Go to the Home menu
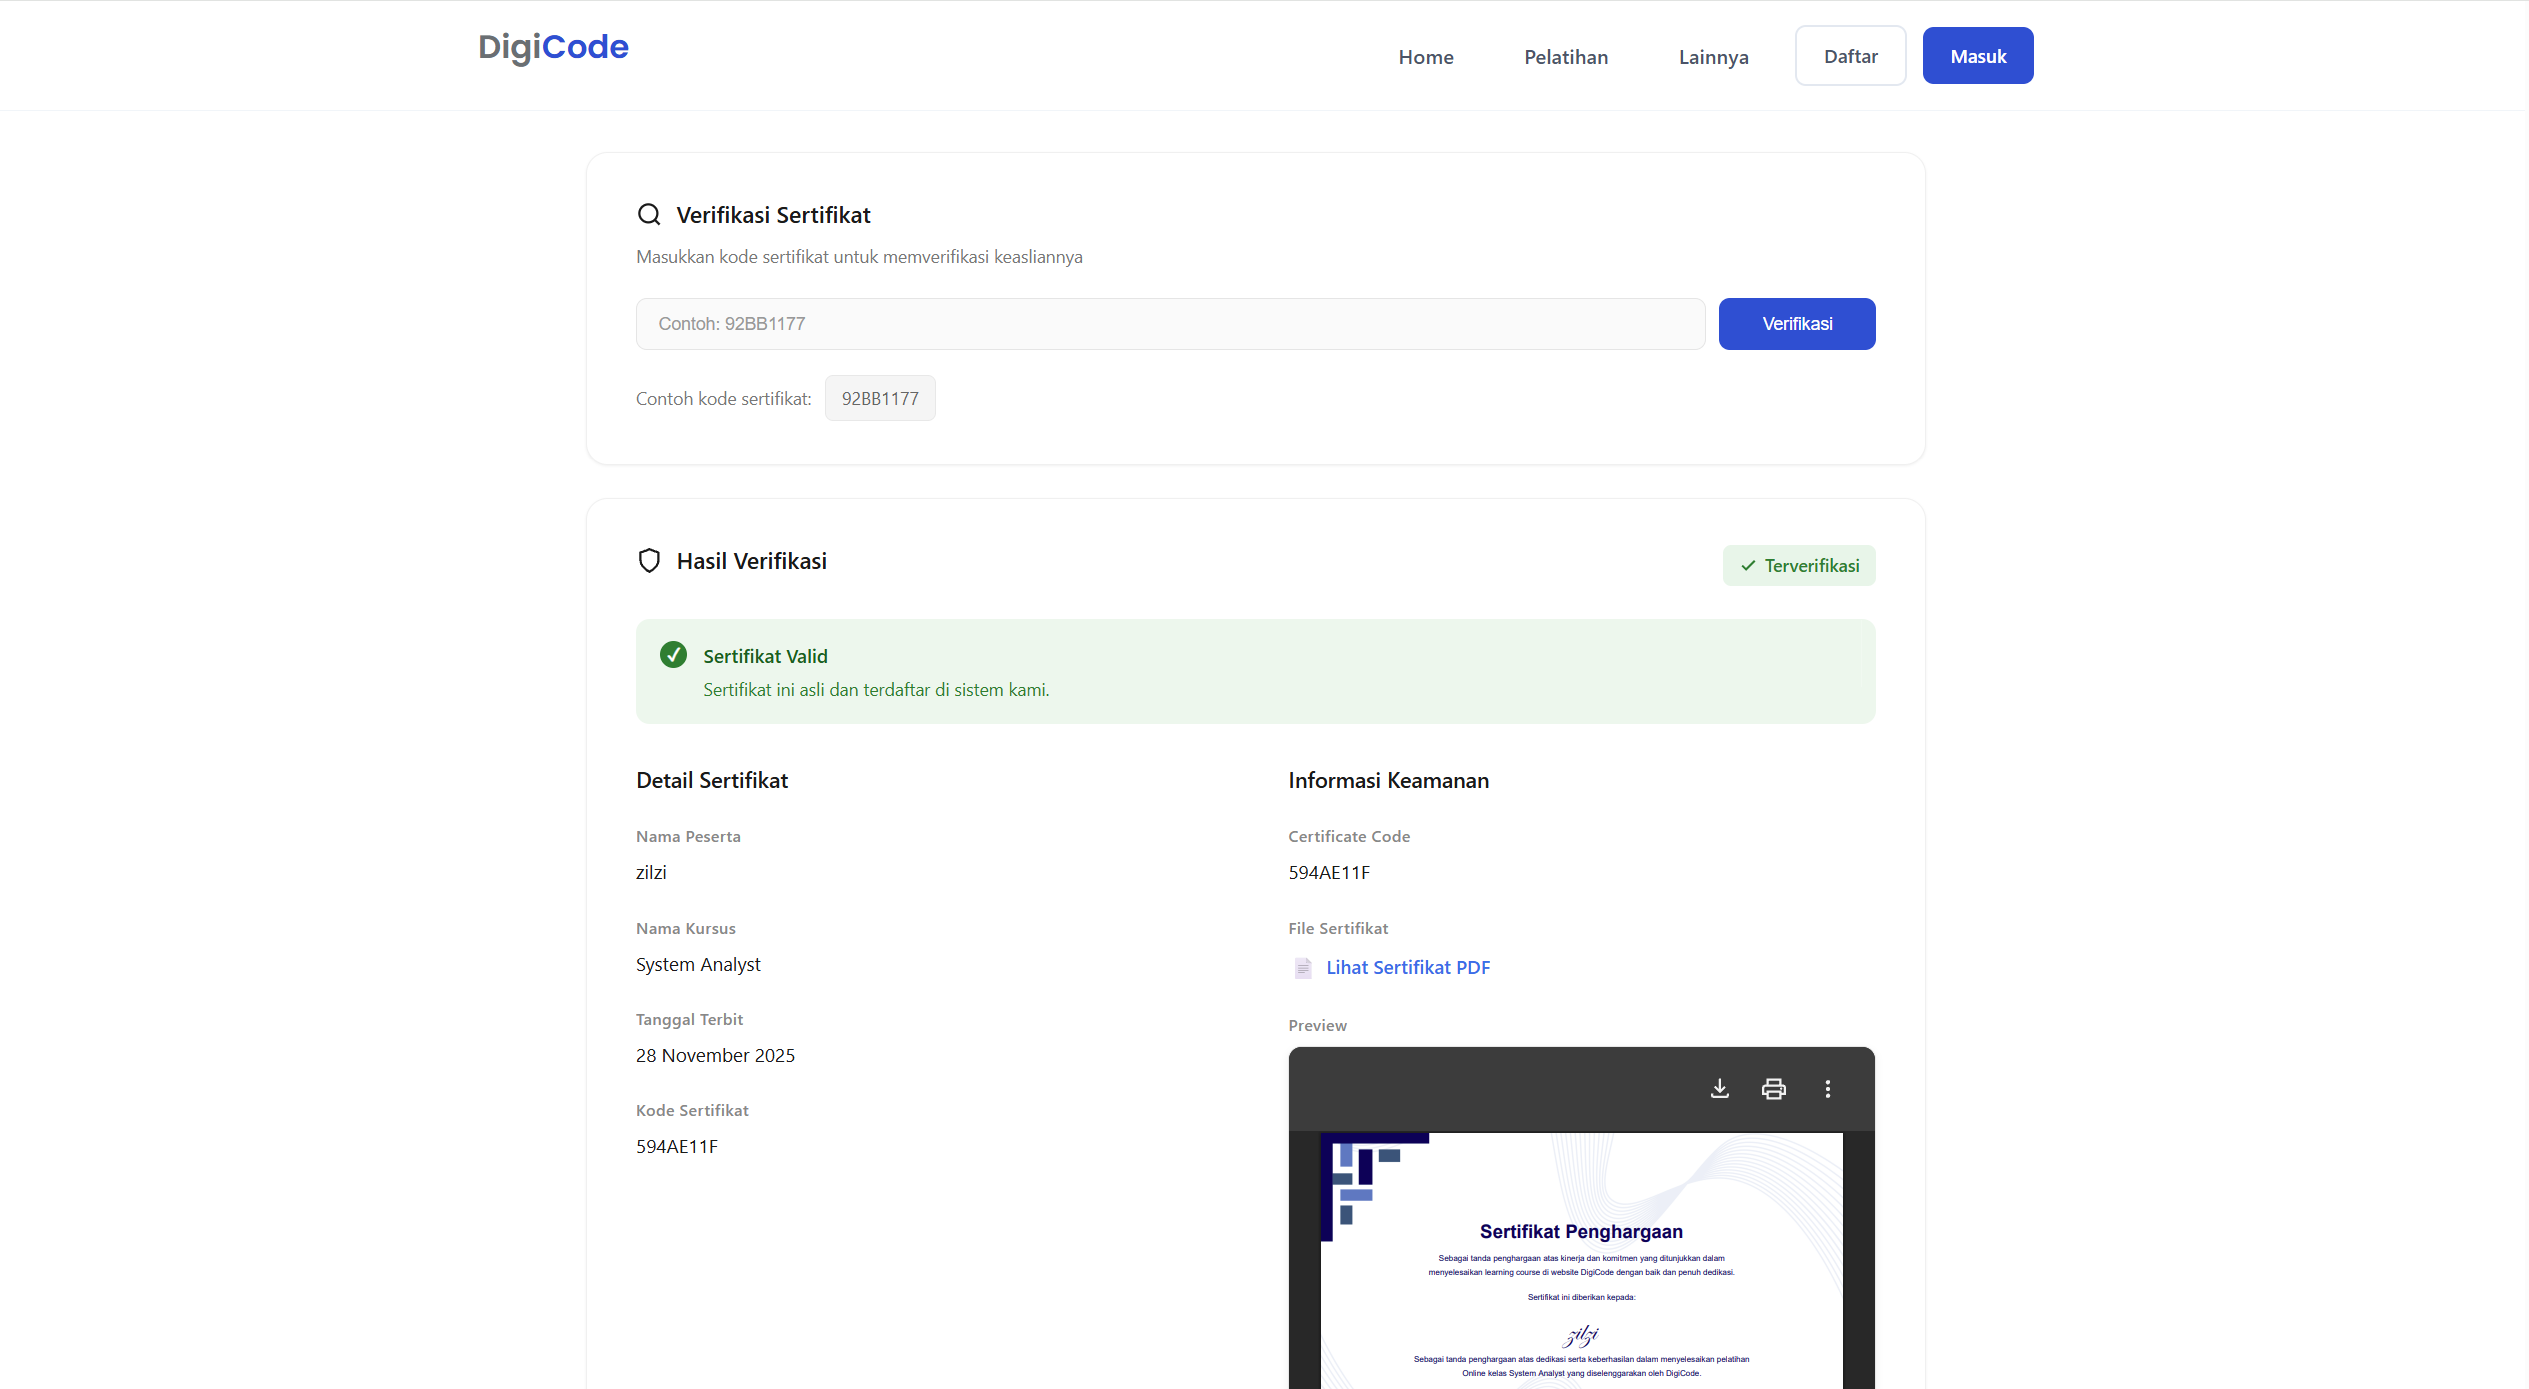The width and height of the screenshot is (2529, 1389). pyautogui.click(x=1425, y=57)
